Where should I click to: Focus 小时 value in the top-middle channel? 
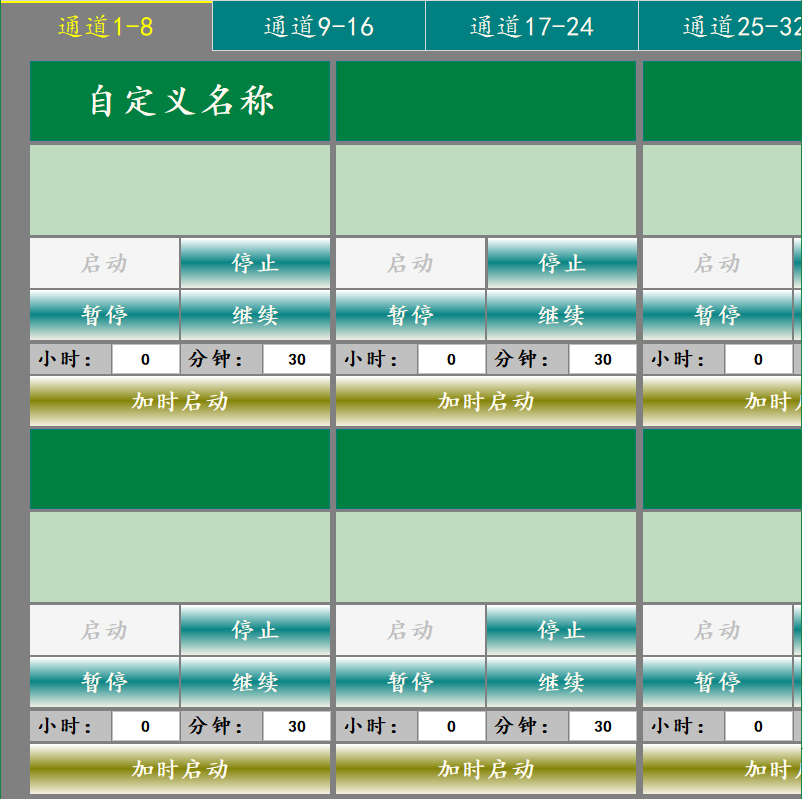point(451,359)
